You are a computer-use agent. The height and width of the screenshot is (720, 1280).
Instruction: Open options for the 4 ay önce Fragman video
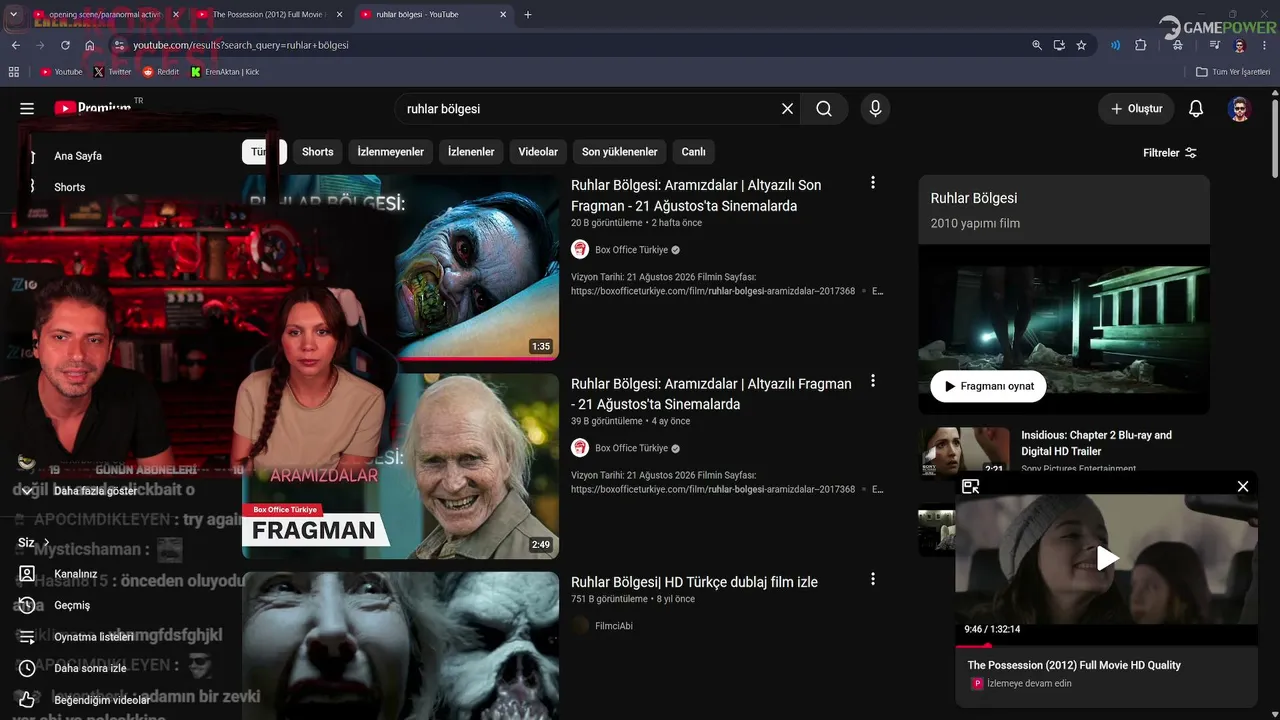(873, 381)
